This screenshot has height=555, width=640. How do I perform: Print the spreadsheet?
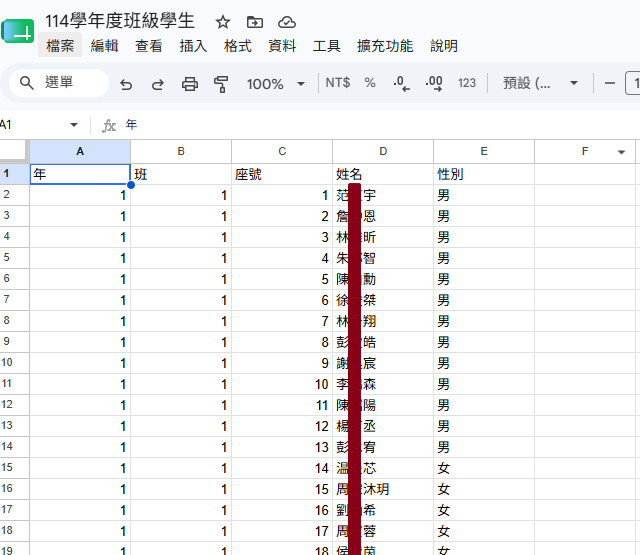point(190,84)
